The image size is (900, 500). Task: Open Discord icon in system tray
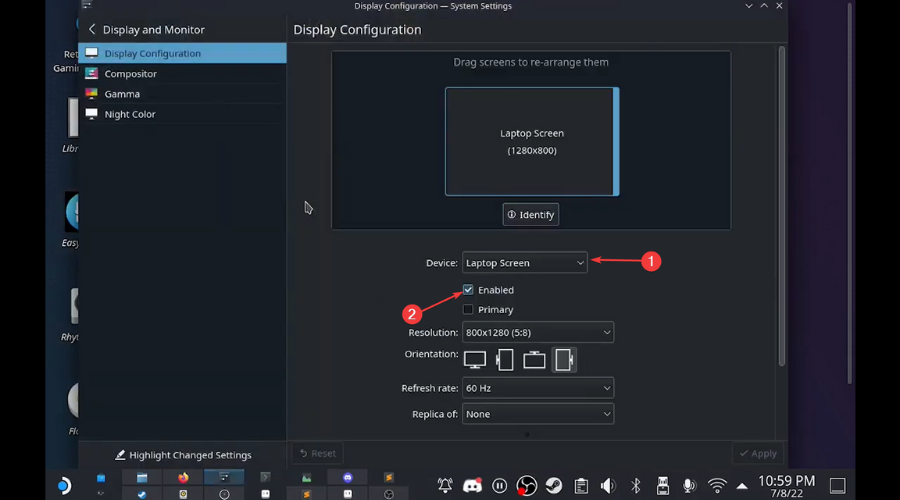point(472,486)
